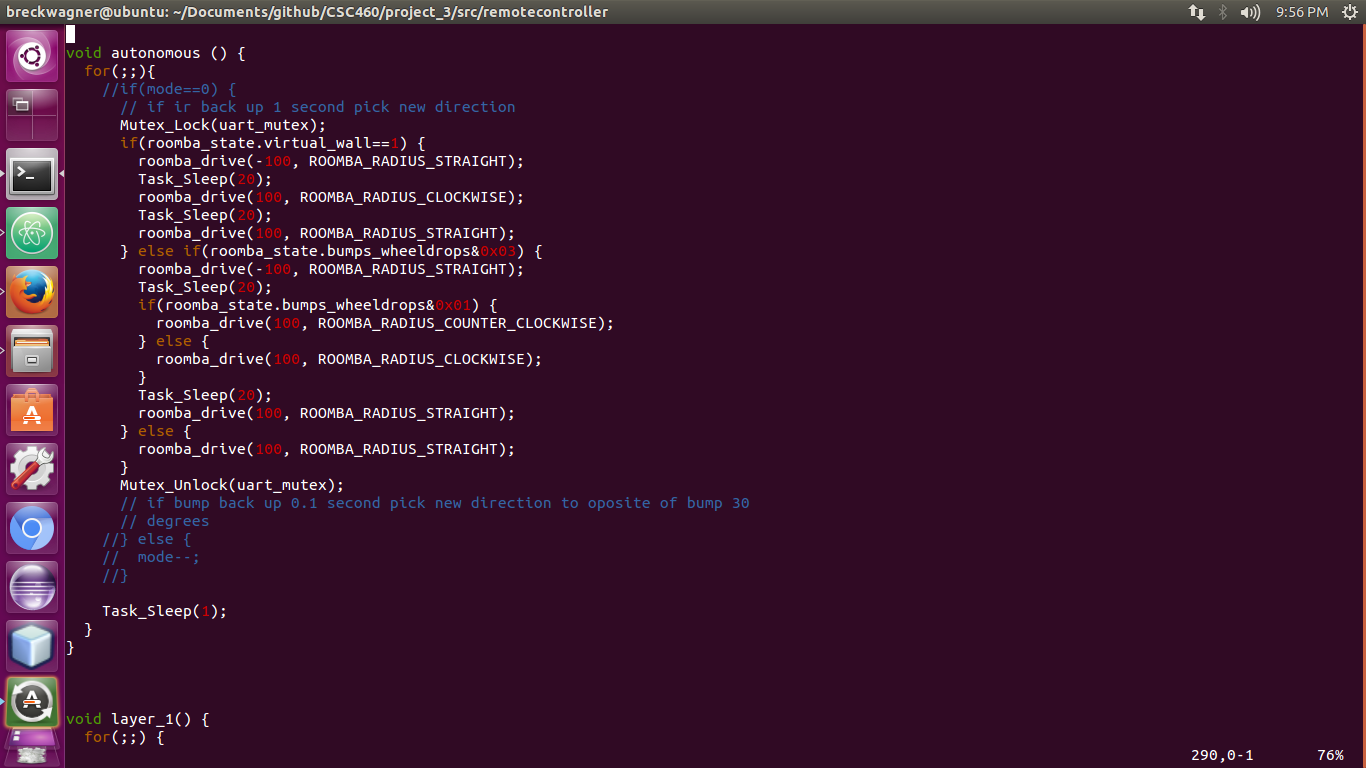
Task: Place cursor on 'void autonomous () {' line
Action: 156,53
